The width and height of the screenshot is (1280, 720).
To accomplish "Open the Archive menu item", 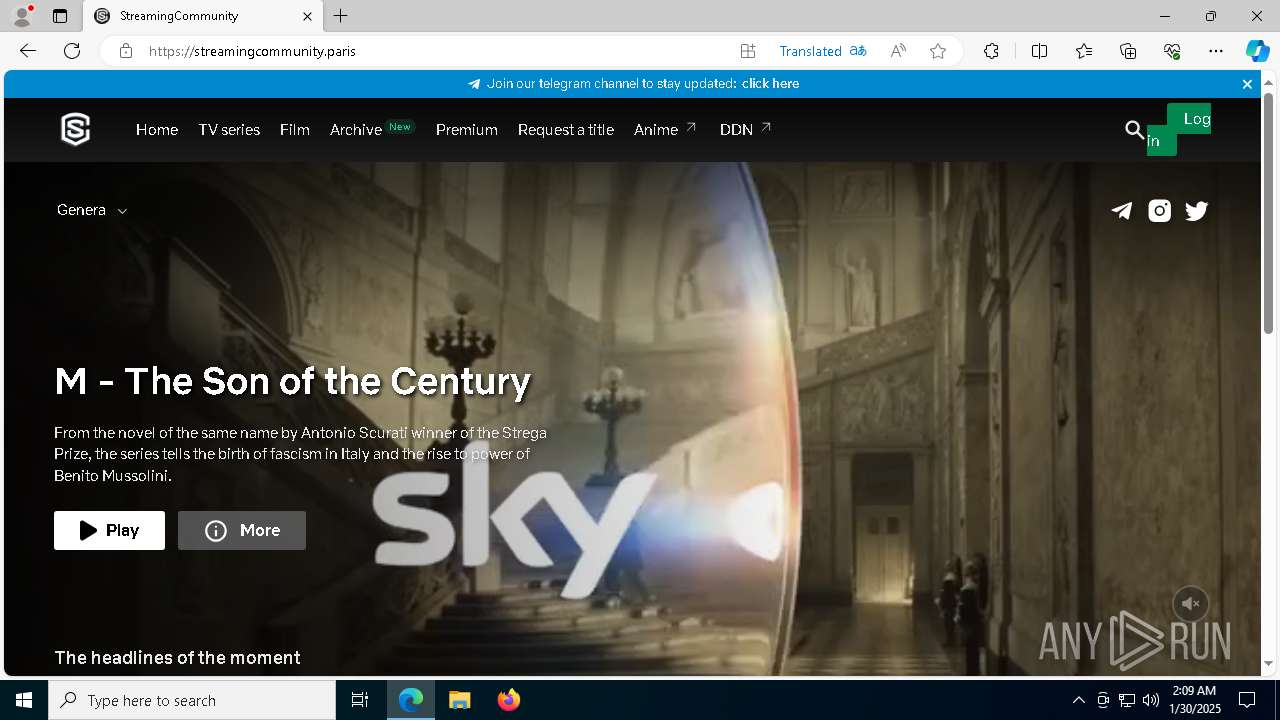I will 356,130.
